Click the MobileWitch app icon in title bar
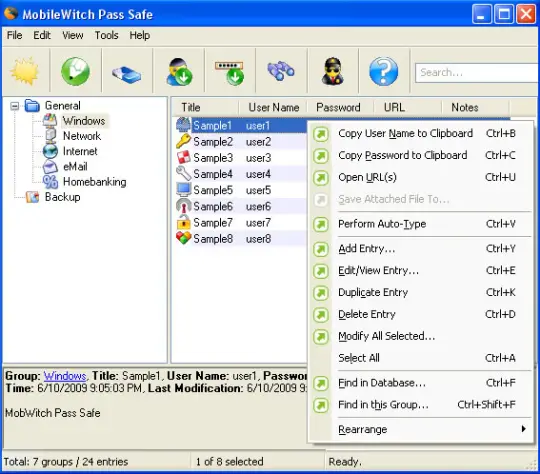Screen dimensions: 540x474 [11, 13]
